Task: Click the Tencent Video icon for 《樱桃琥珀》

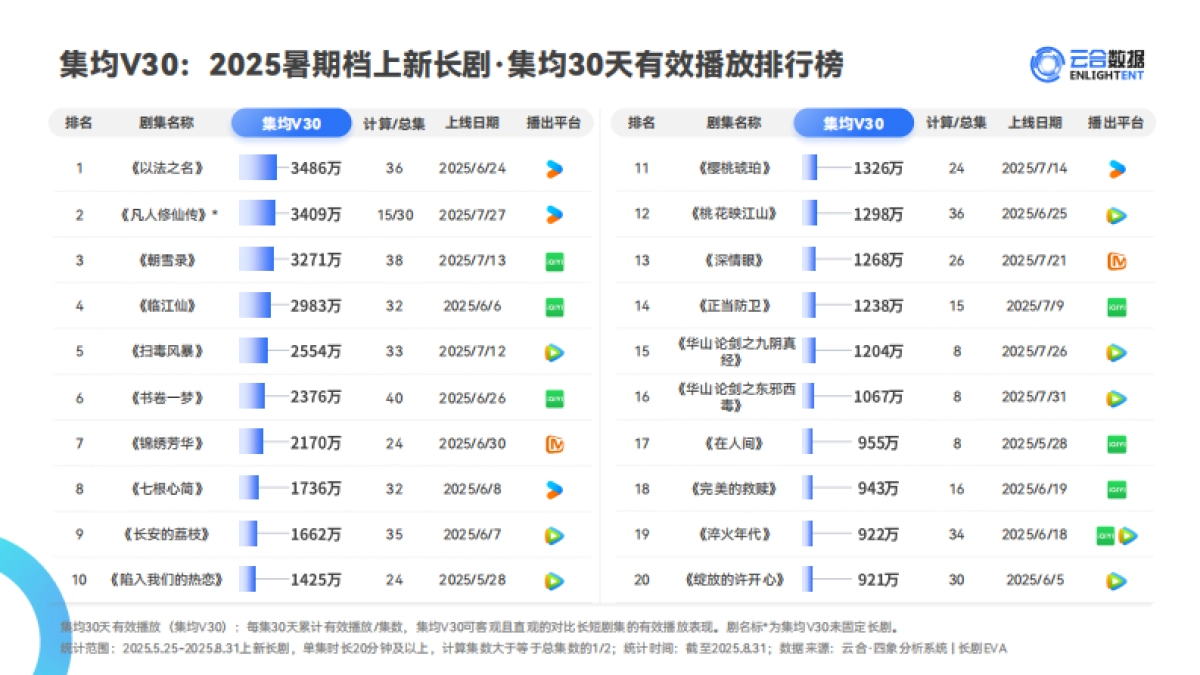Action: point(1115,168)
